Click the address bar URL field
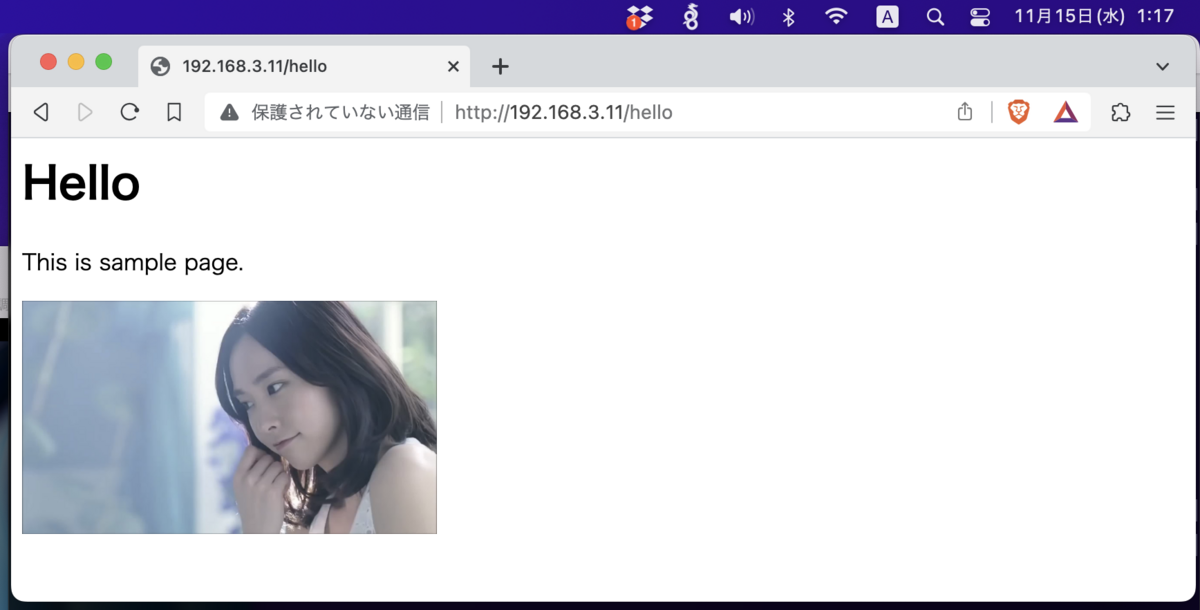This screenshot has height=610, width=1200. pos(564,112)
